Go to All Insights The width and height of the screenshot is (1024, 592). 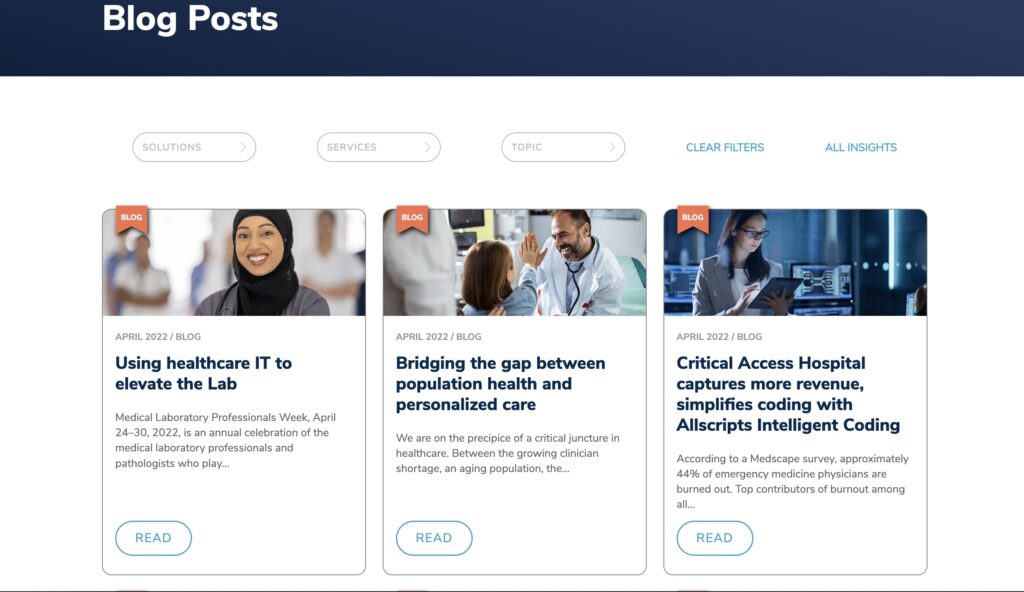pos(861,148)
